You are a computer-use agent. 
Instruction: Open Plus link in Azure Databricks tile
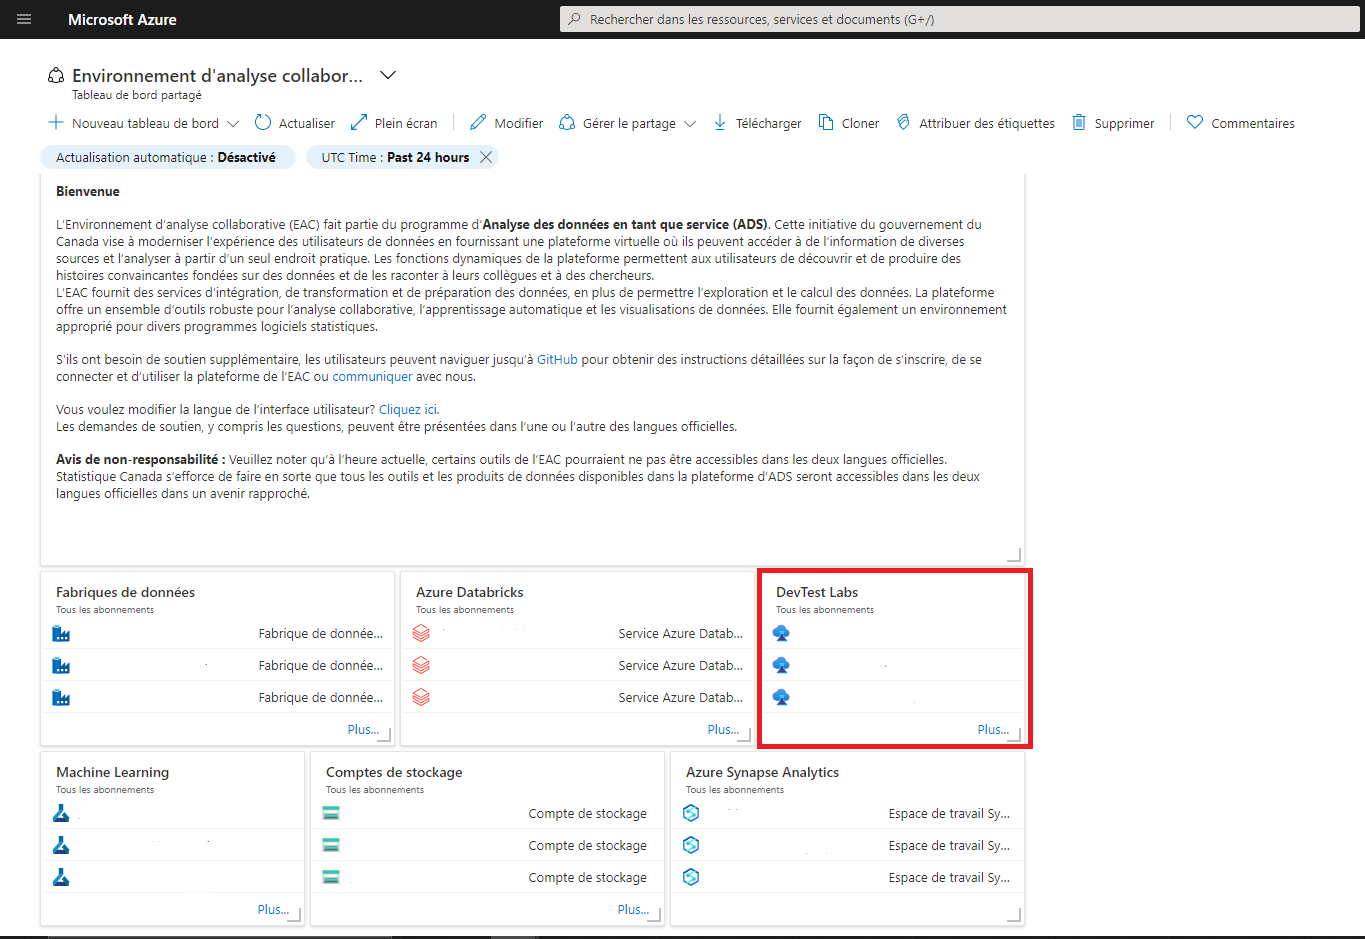723,729
